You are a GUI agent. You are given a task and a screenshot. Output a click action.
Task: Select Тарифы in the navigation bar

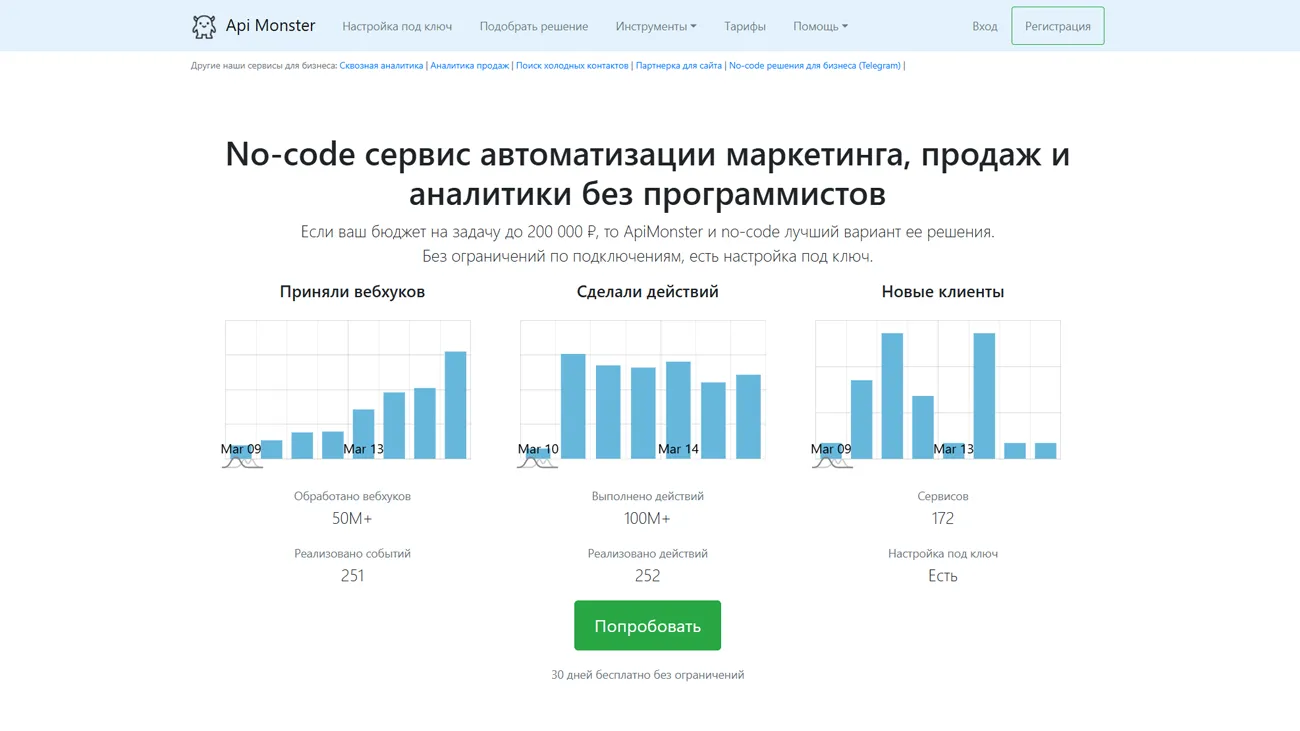click(x=745, y=26)
